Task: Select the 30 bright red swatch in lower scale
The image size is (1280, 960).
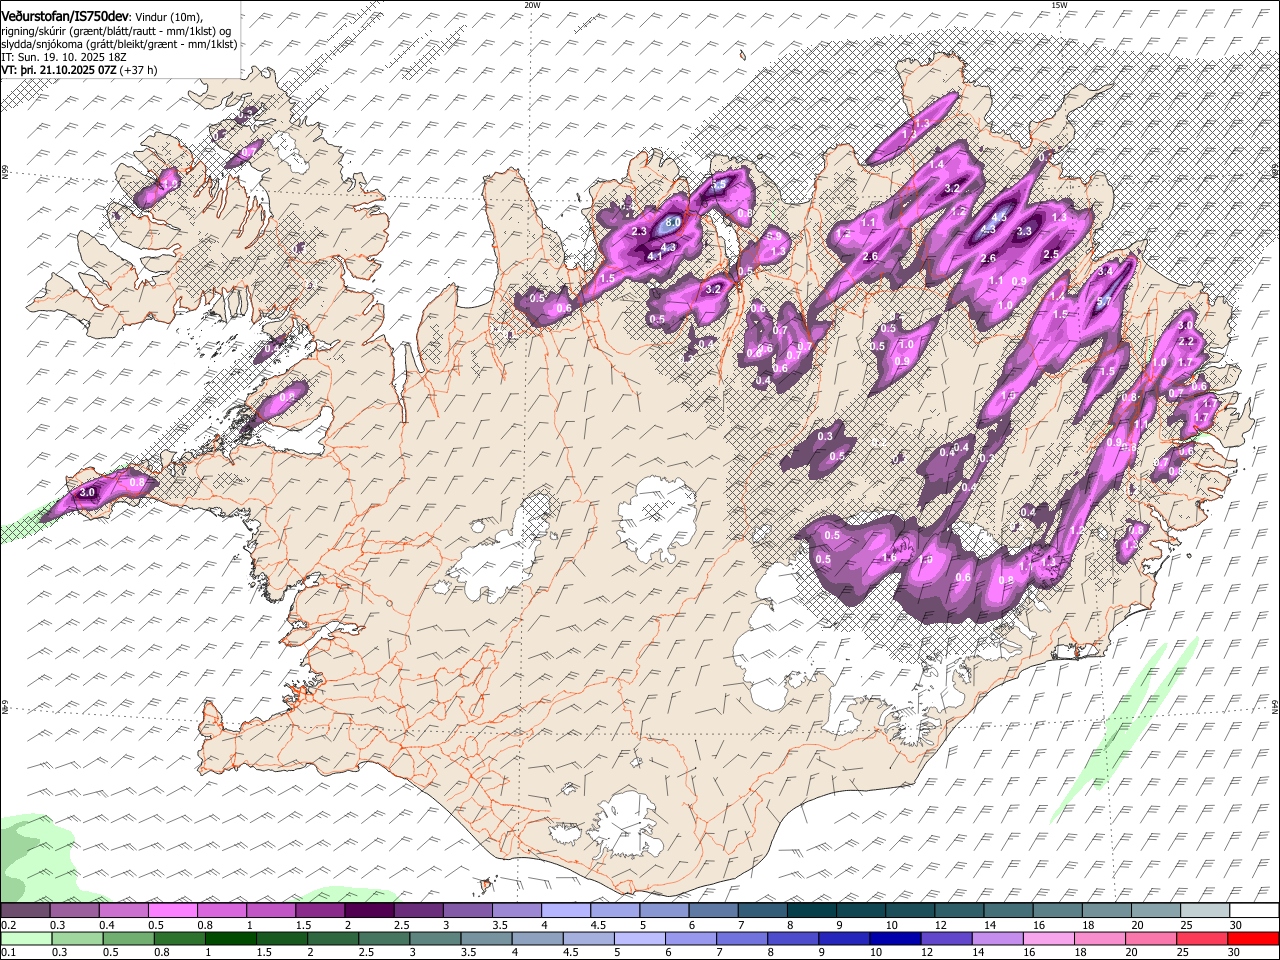Action: [x=1254, y=939]
